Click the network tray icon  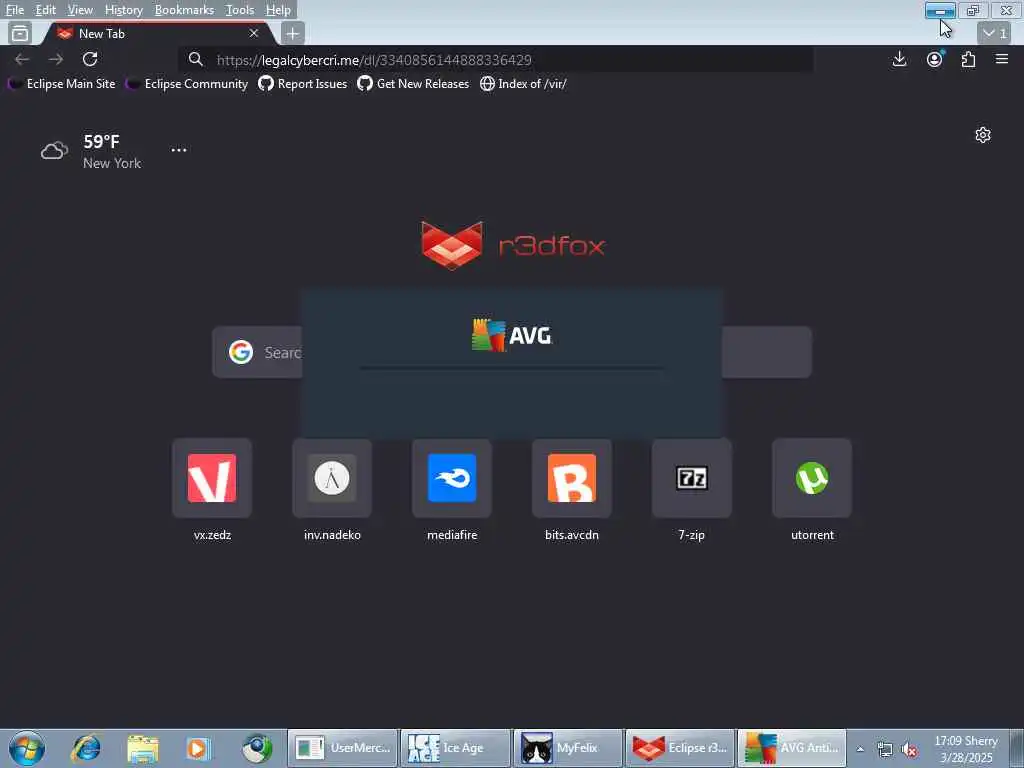pos(885,749)
